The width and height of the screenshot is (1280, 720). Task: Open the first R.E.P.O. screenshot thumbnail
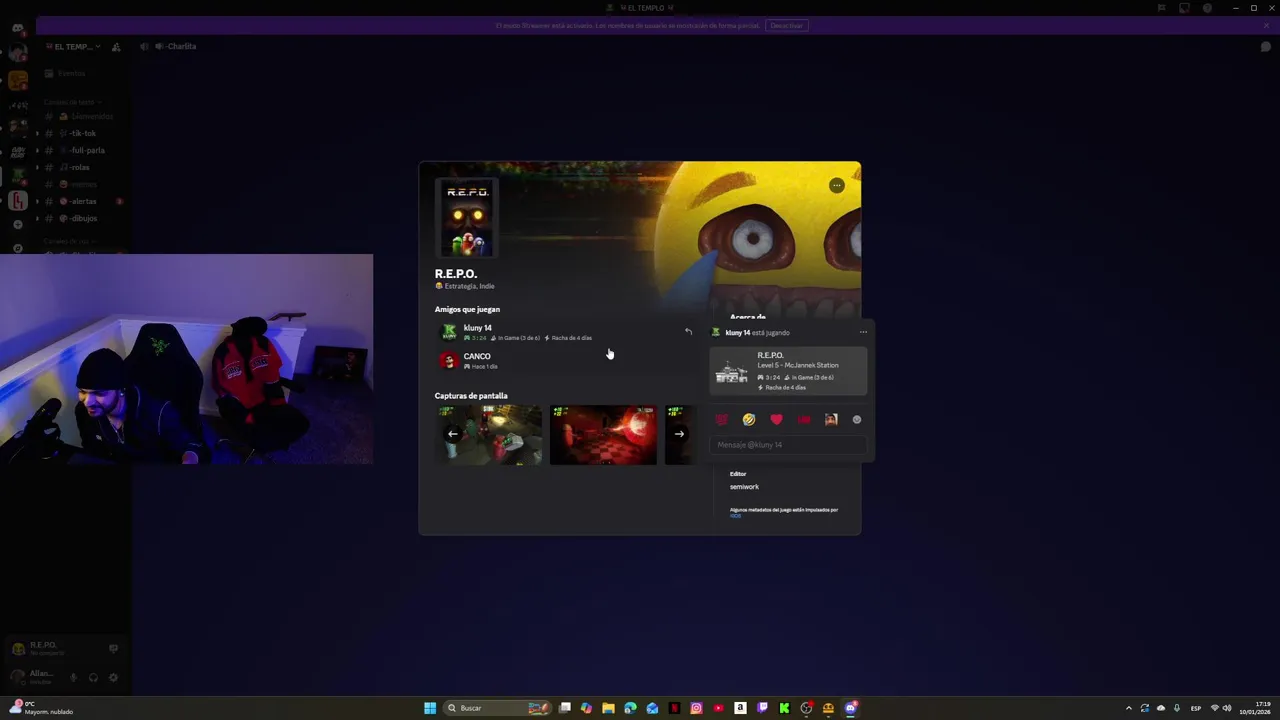pyautogui.click(x=490, y=435)
